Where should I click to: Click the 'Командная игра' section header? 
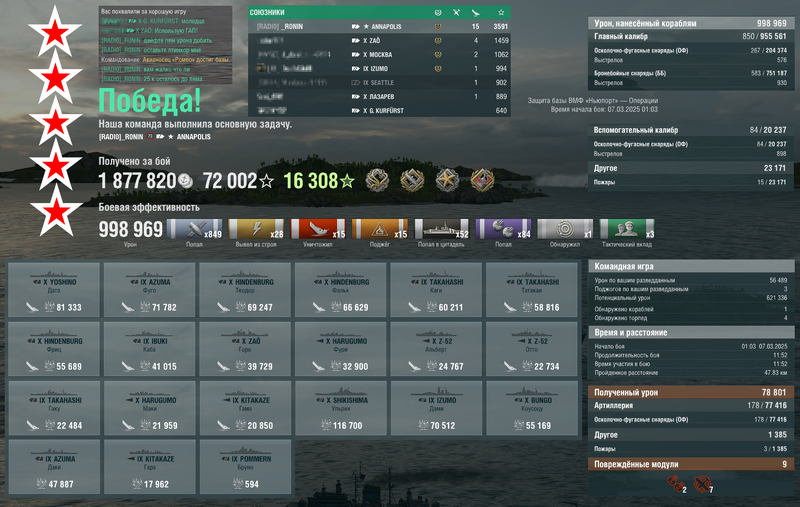point(691,266)
